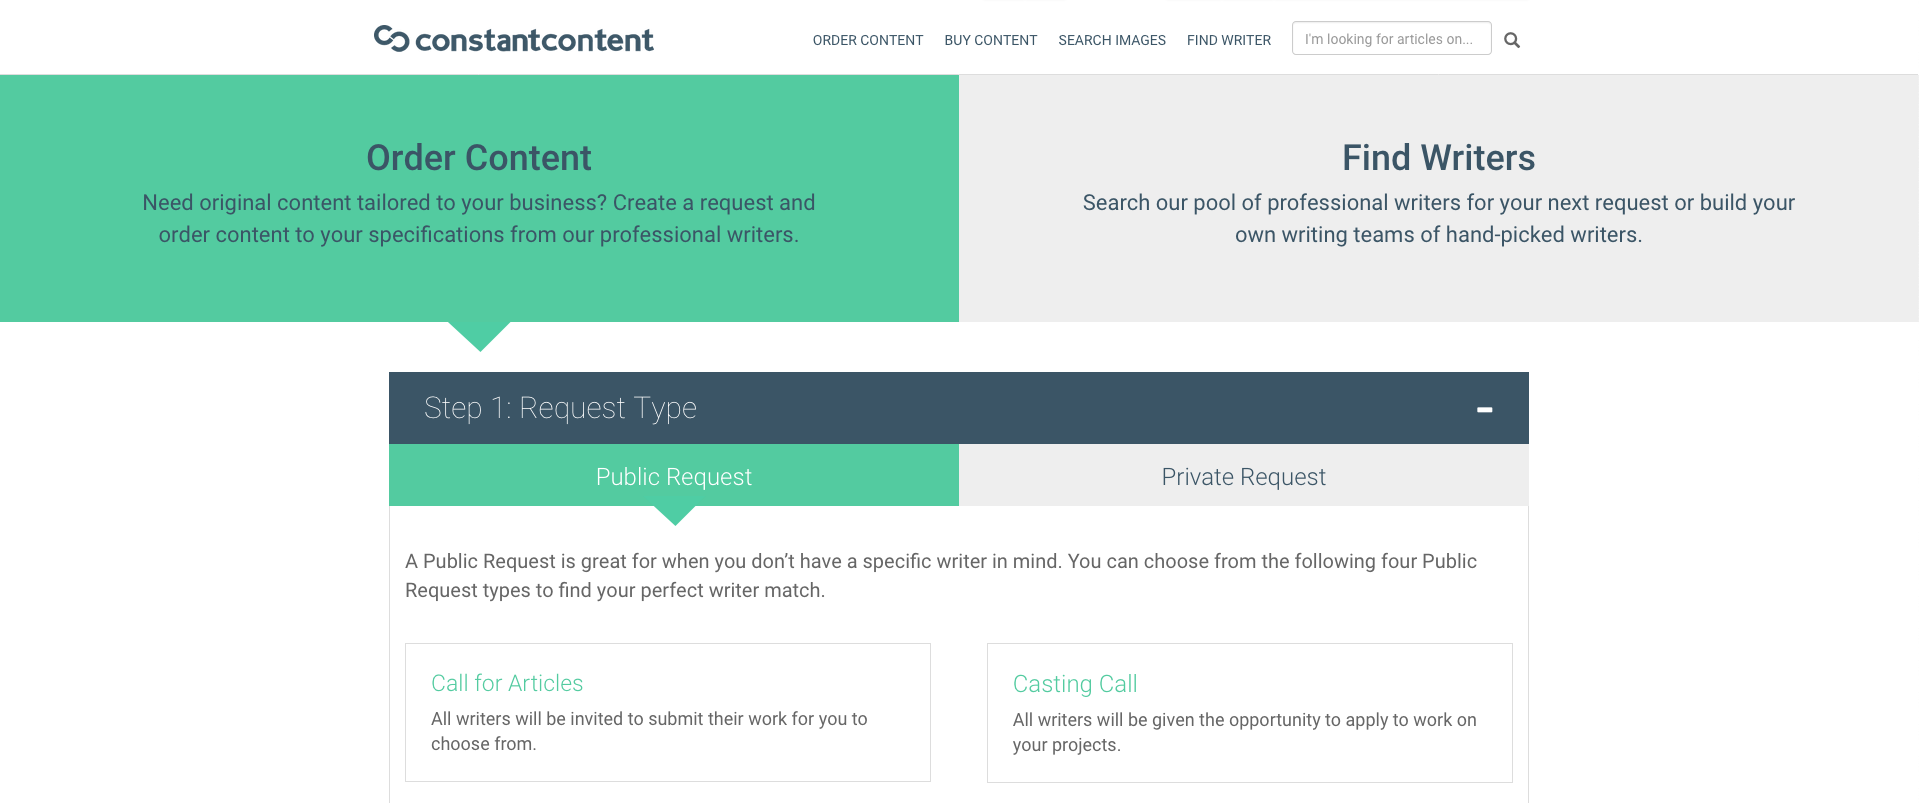Click the Casting Call heading link
Screen dimensions: 1919x803
1075,684
